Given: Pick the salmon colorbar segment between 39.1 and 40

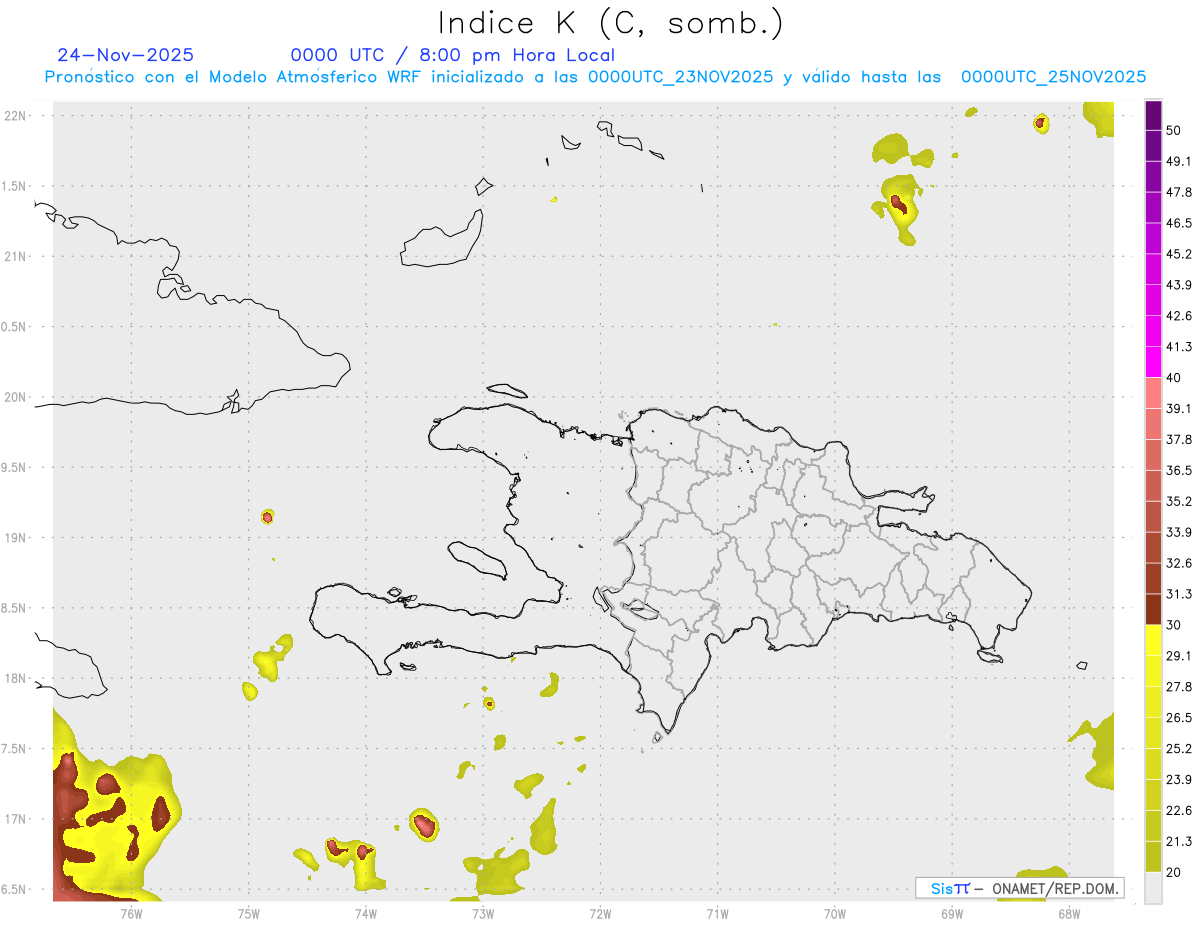Looking at the screenshot, I should tap(1153, 393).
